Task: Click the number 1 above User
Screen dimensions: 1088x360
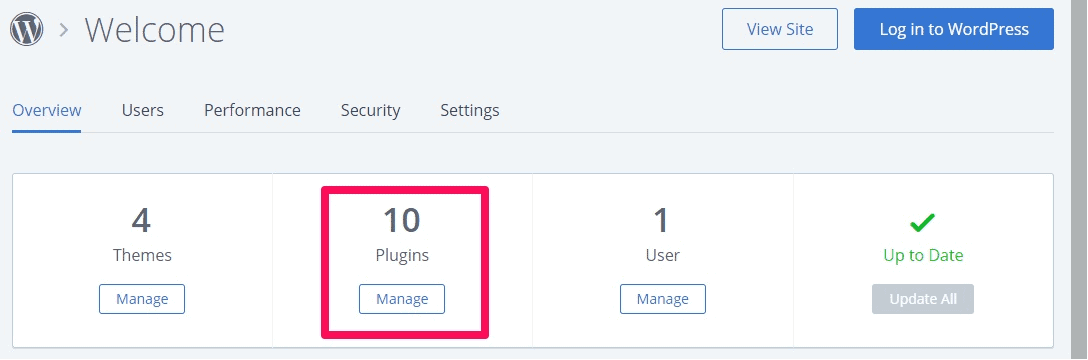Action: 662,221
